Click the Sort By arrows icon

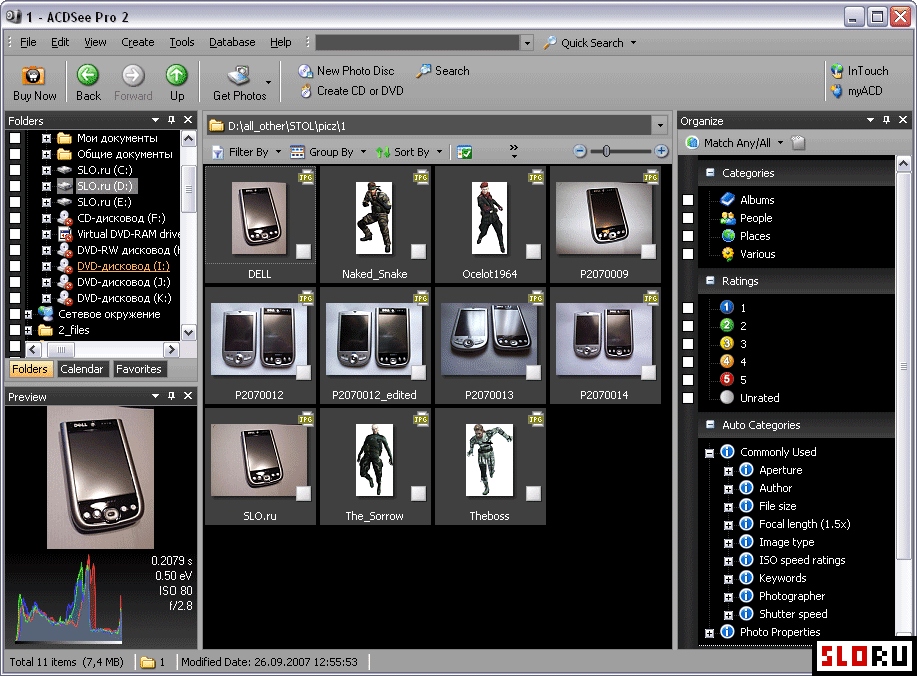coord(383,153)
